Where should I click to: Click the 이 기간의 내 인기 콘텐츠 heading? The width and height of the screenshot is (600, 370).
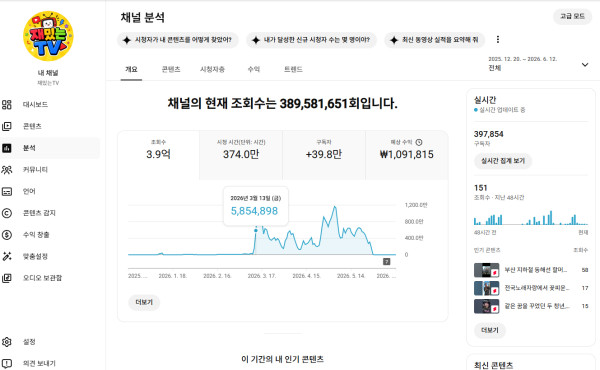(282, 359)
